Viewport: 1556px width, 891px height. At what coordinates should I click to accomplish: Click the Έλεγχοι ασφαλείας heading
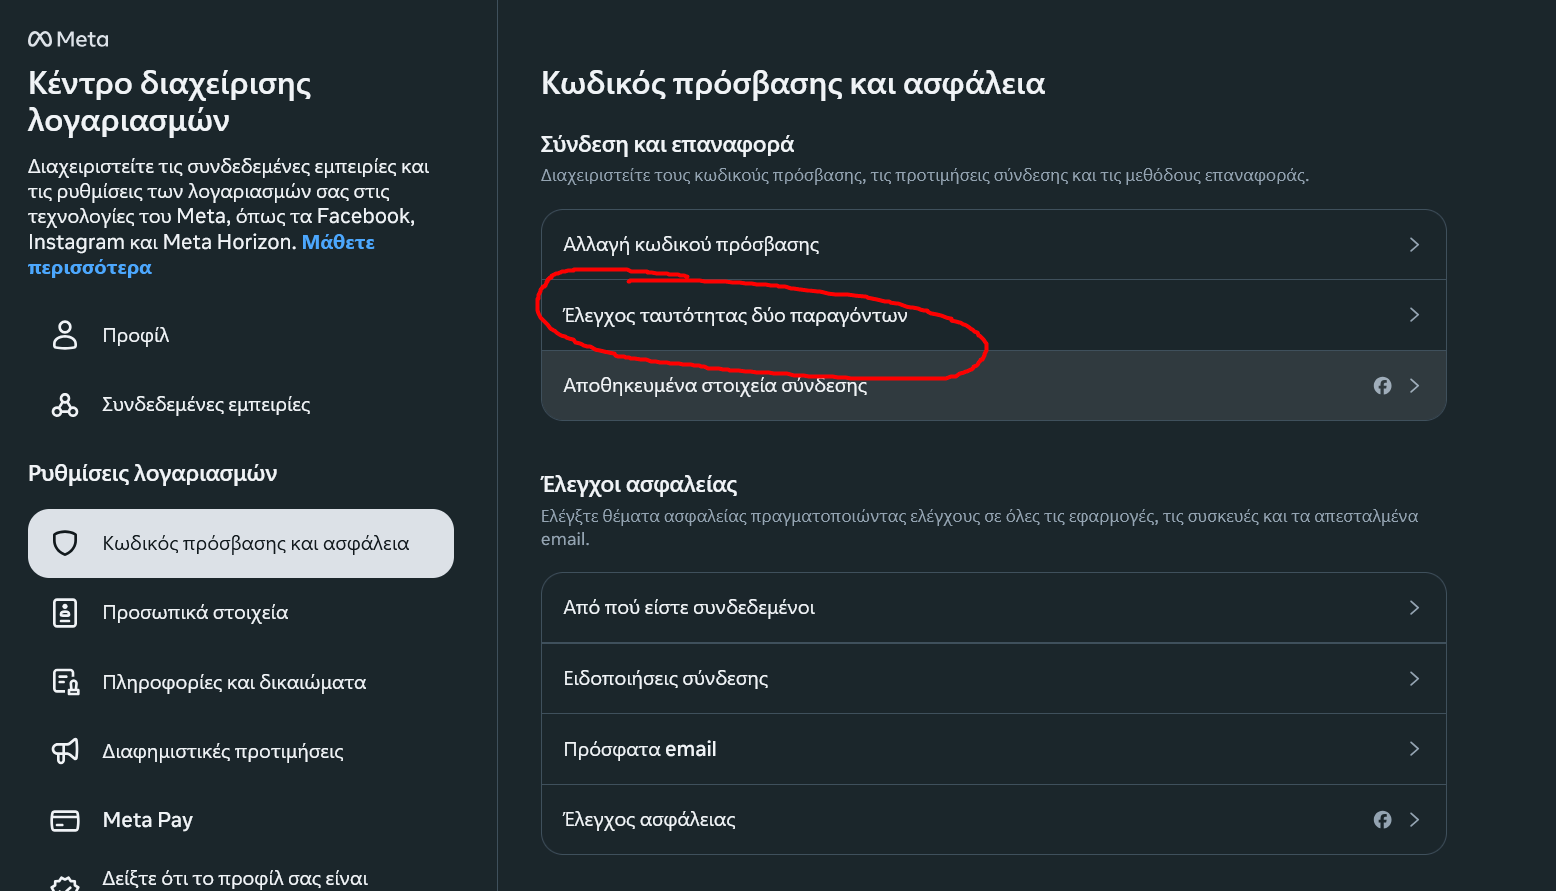tap(639, 485)
